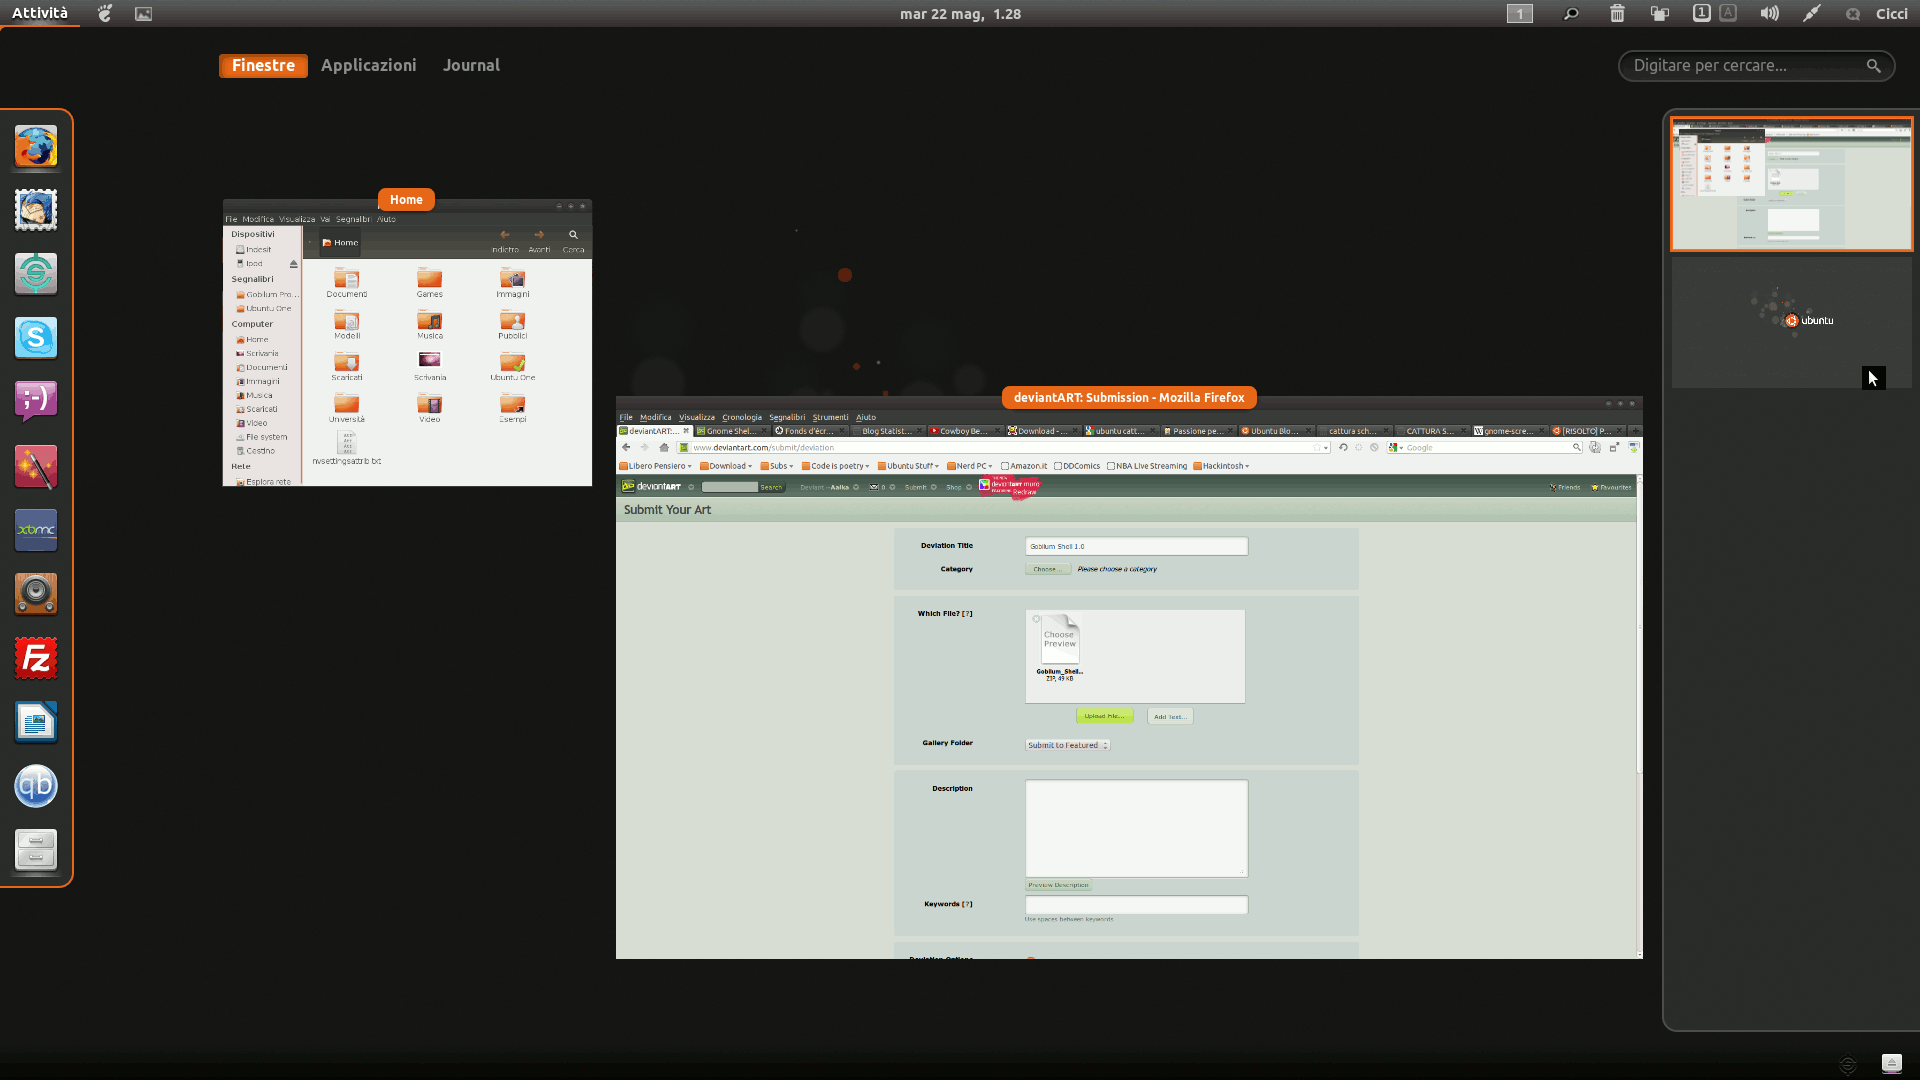Open the green target app in dash

click(36, 274)
